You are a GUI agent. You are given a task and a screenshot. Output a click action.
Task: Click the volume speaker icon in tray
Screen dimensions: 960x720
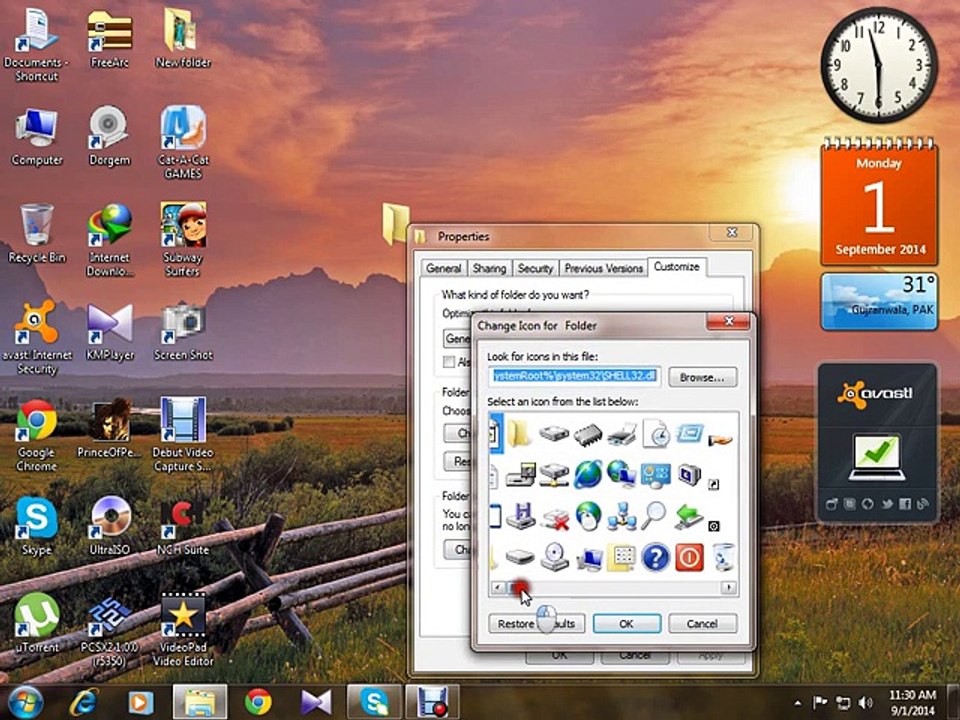865,702
